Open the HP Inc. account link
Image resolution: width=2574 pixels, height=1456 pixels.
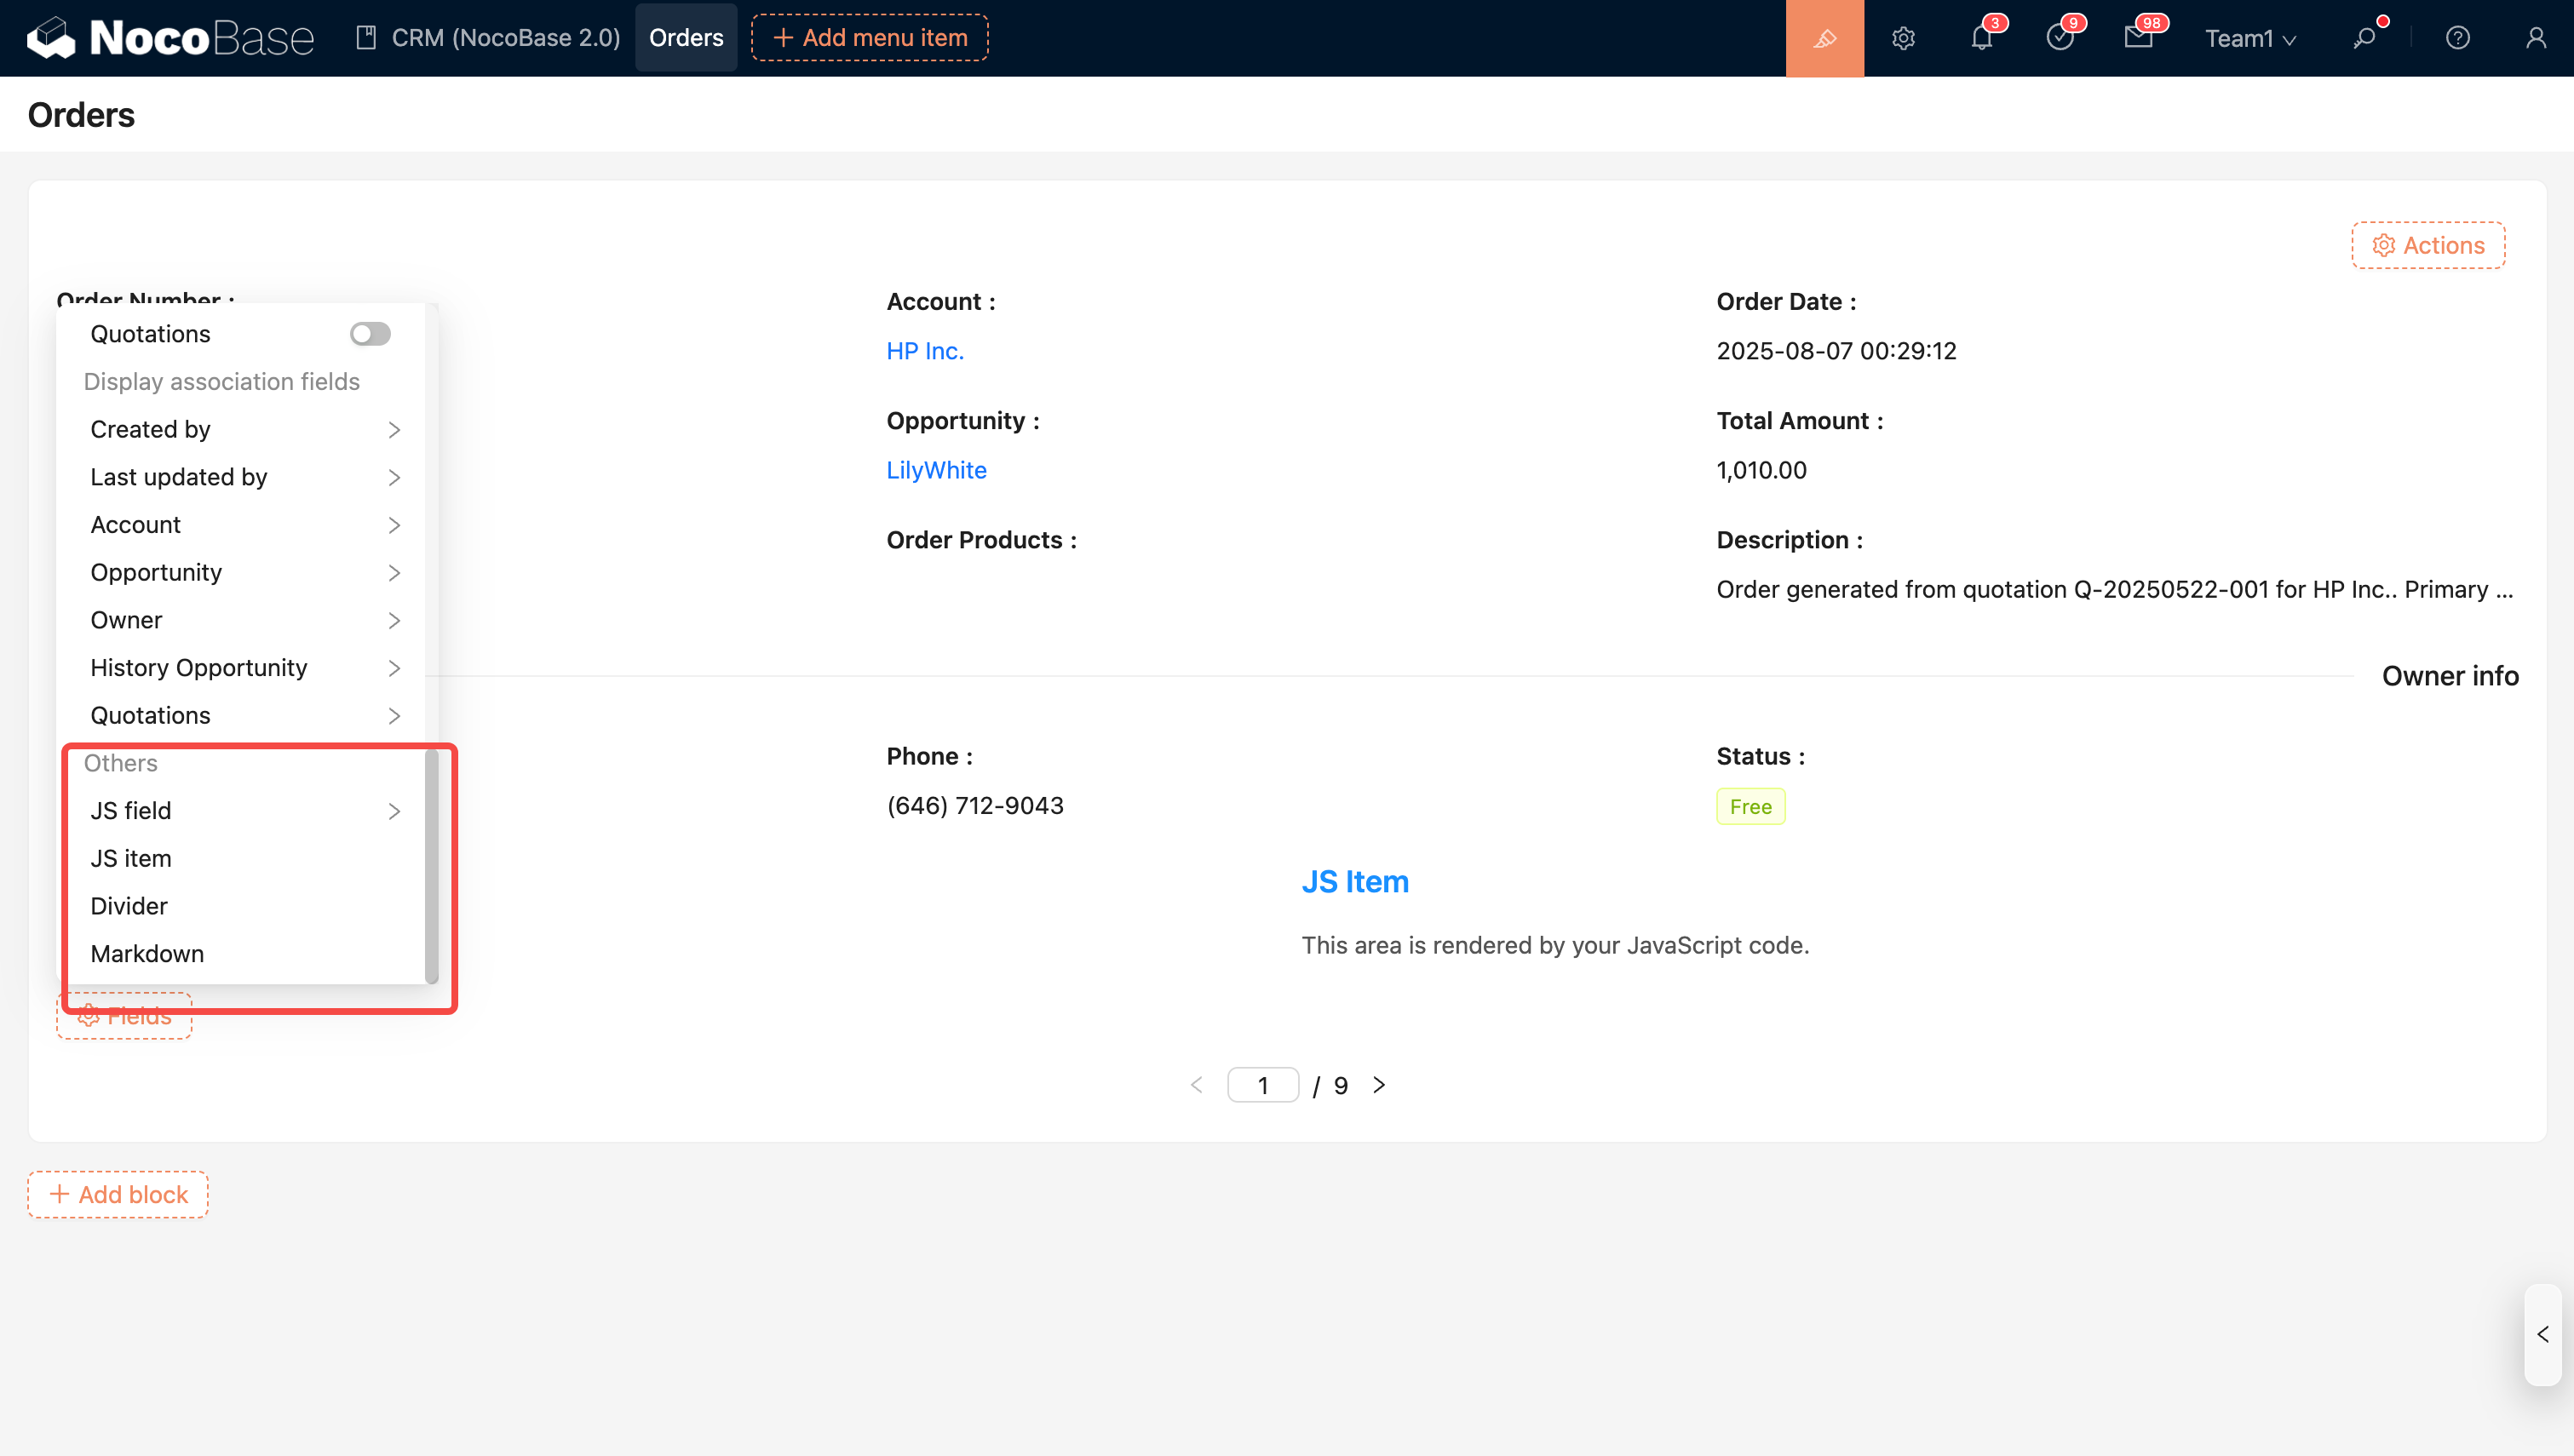[925, 351]
